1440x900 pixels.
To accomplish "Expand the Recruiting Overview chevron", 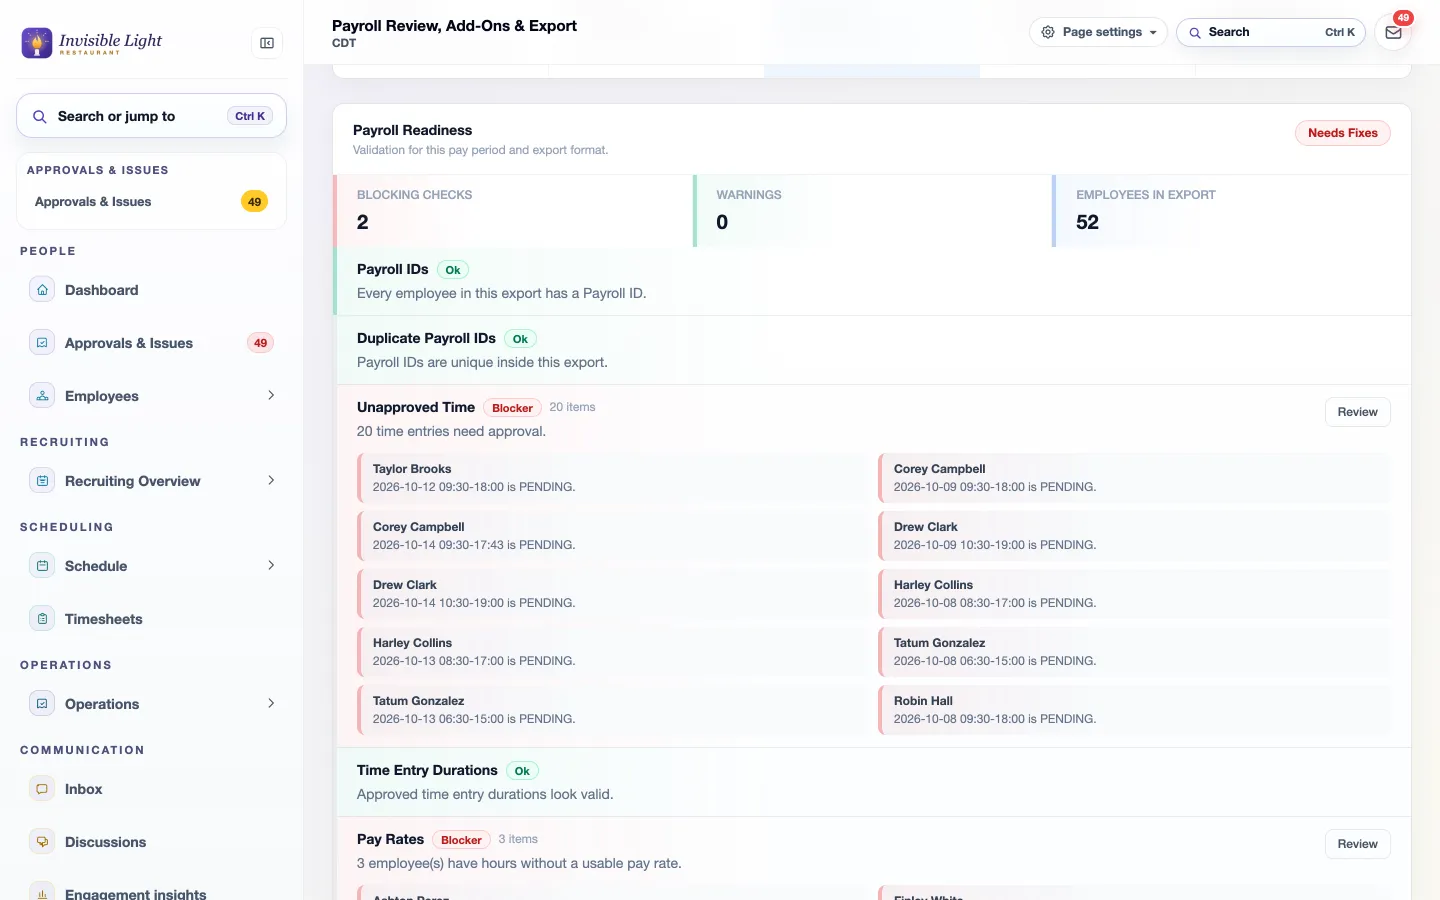I will pyautogui.click(x=271, y=481).
